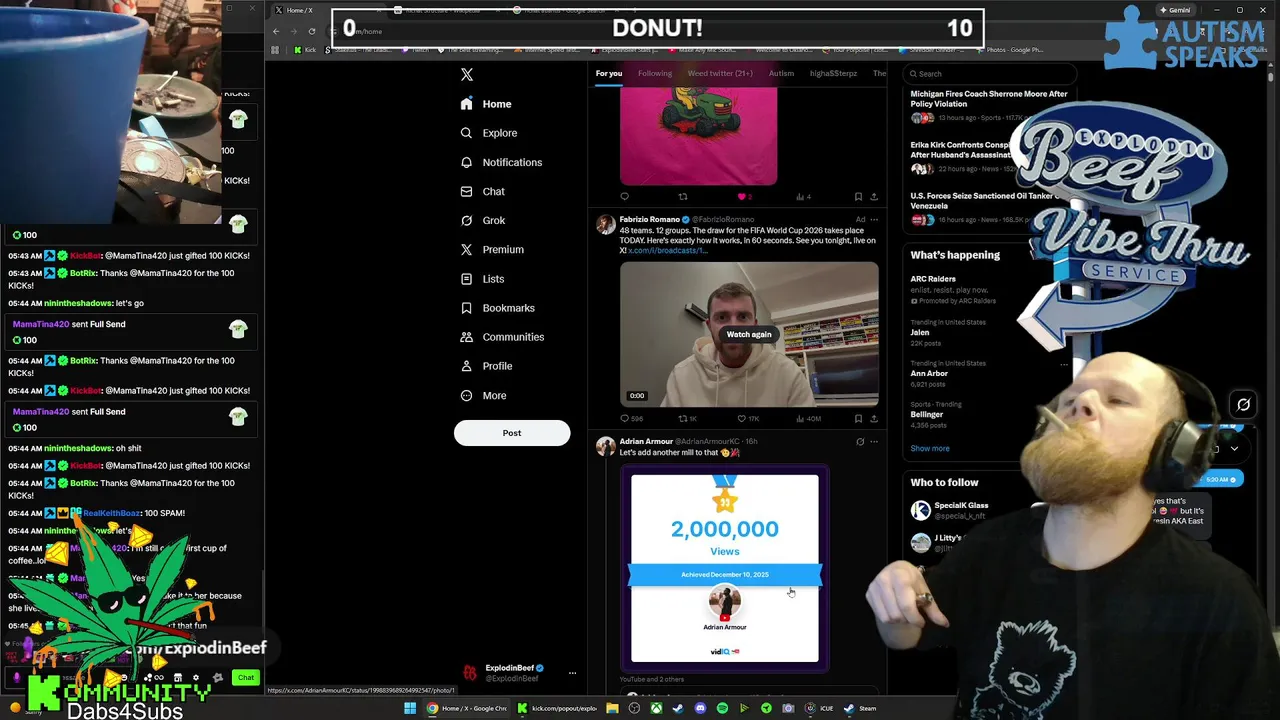
Task: Open x.com/i/broadcasts link in Fabrizio post
Action: [668, 250]
